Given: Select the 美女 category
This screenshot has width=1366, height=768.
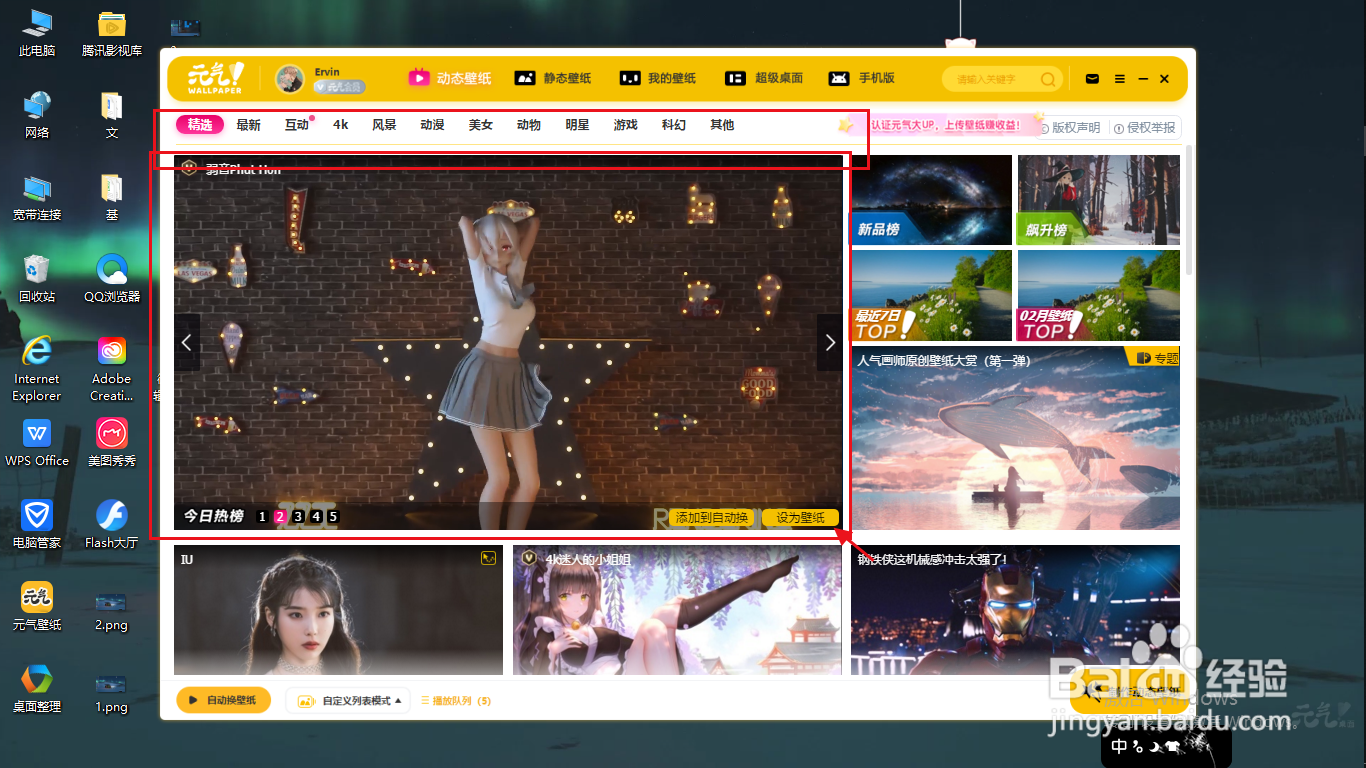Looking at the screenshot, I should tap(481, 125).
